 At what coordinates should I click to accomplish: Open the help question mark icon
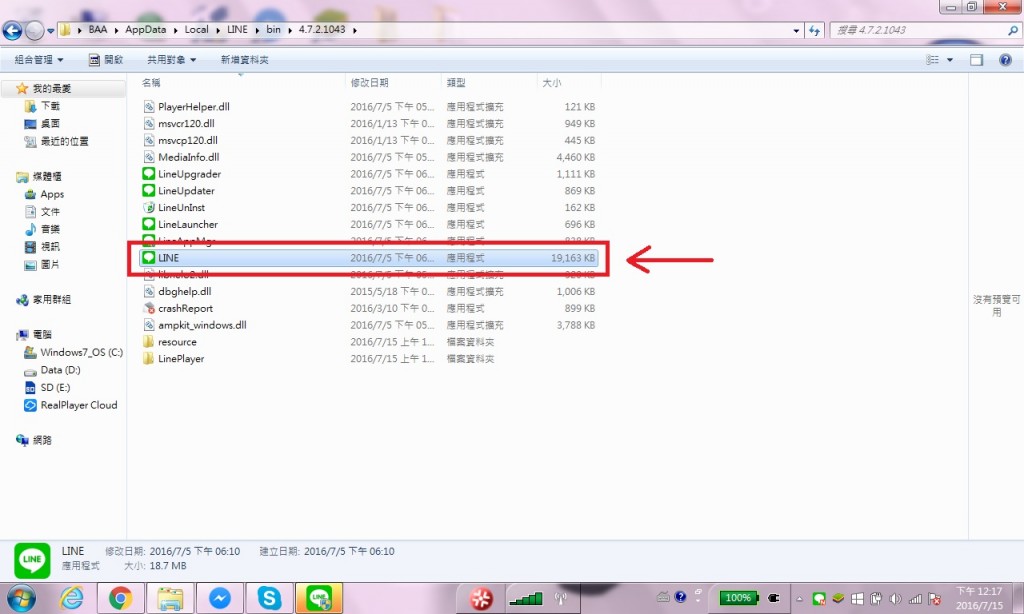(1005, 59)
